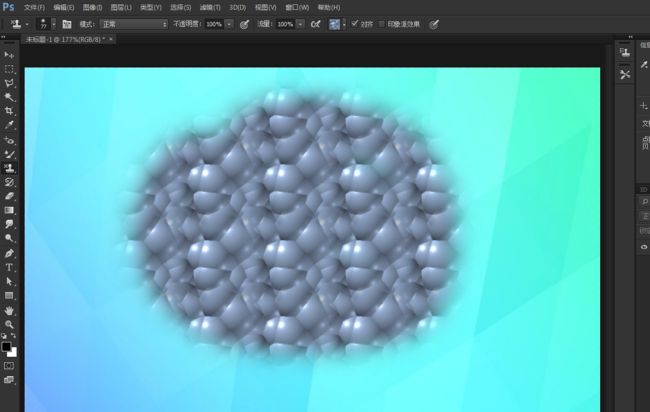
Task: Click the opacity 100% input field
Action: tap(213, 24)
